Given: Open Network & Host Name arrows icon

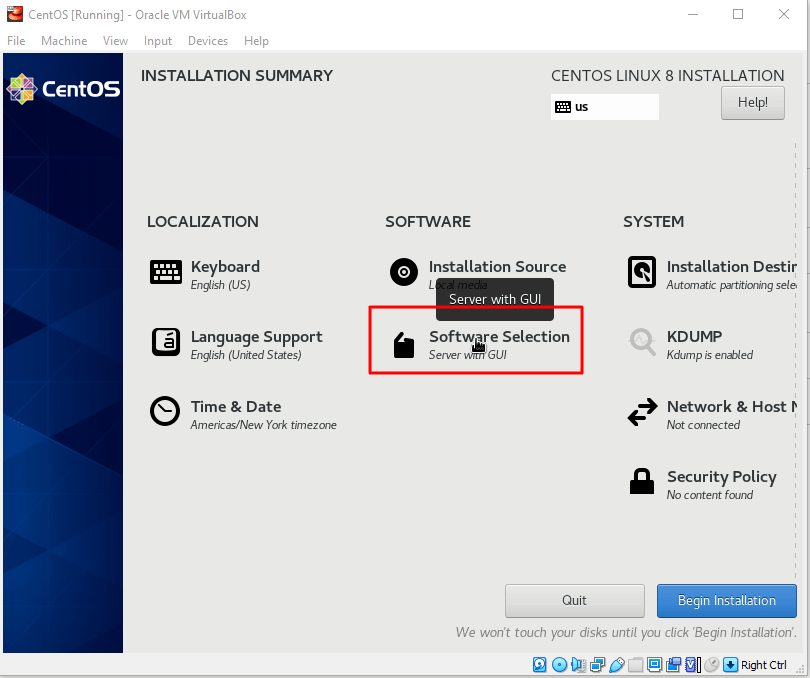Looking at the screenshot, I should point(642,412).
